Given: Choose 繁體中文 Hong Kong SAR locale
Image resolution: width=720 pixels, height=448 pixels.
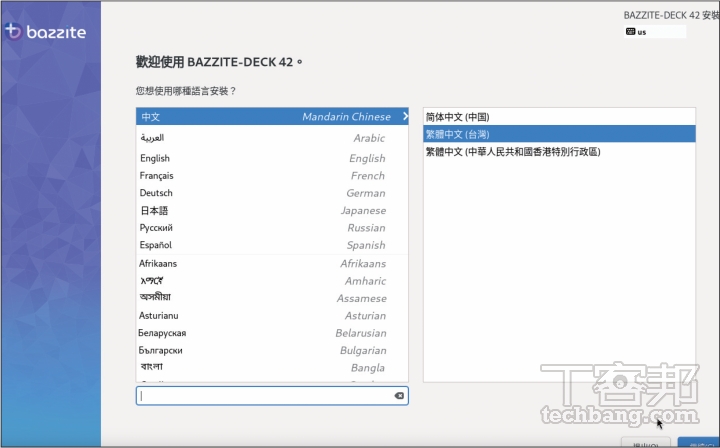Looking at the screenshot, I should coord(559,151).
